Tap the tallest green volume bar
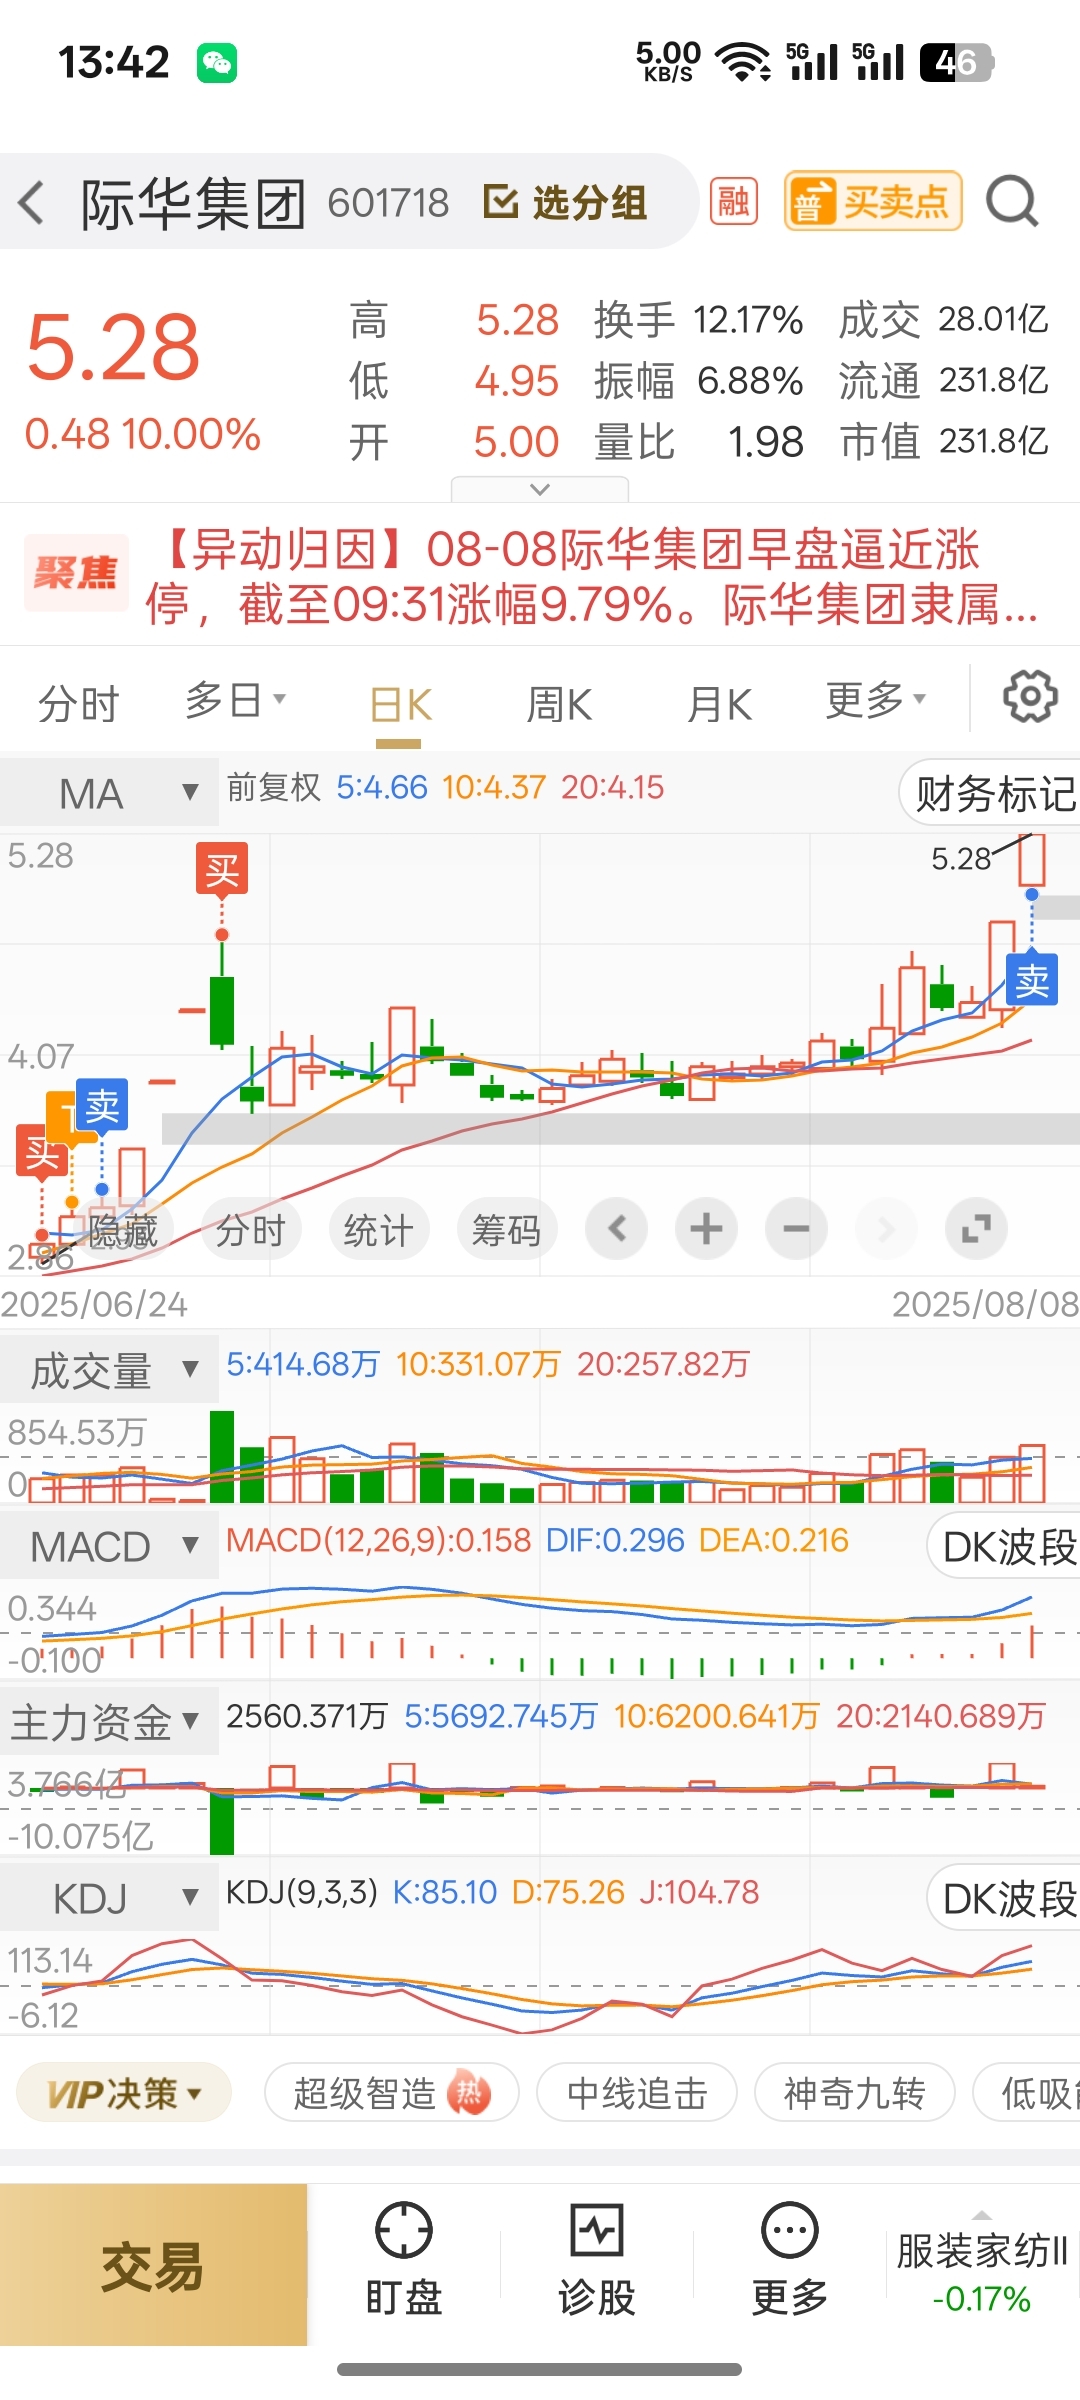The image size is (1080, 2400). tap(222, 1456)
